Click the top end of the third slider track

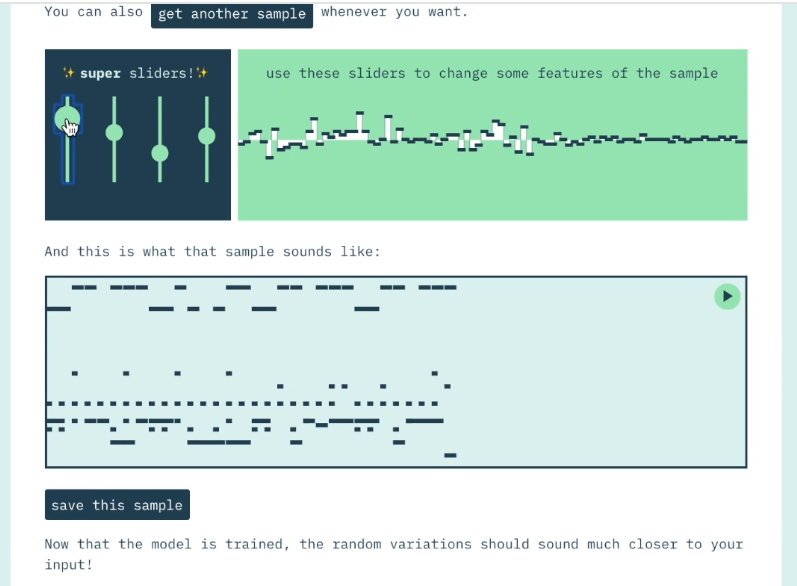click(x=160, y=99)
